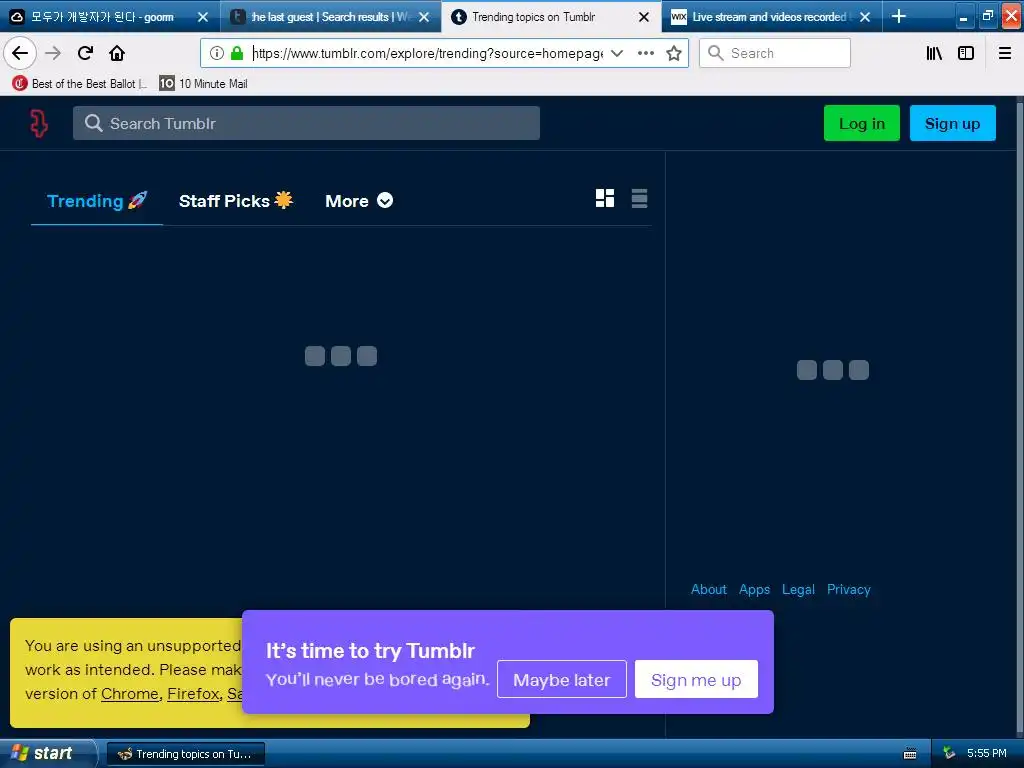The image size is (1024, 768).
Task: Switch to Live stream and videos tab
Action: [x=769, y=17]
